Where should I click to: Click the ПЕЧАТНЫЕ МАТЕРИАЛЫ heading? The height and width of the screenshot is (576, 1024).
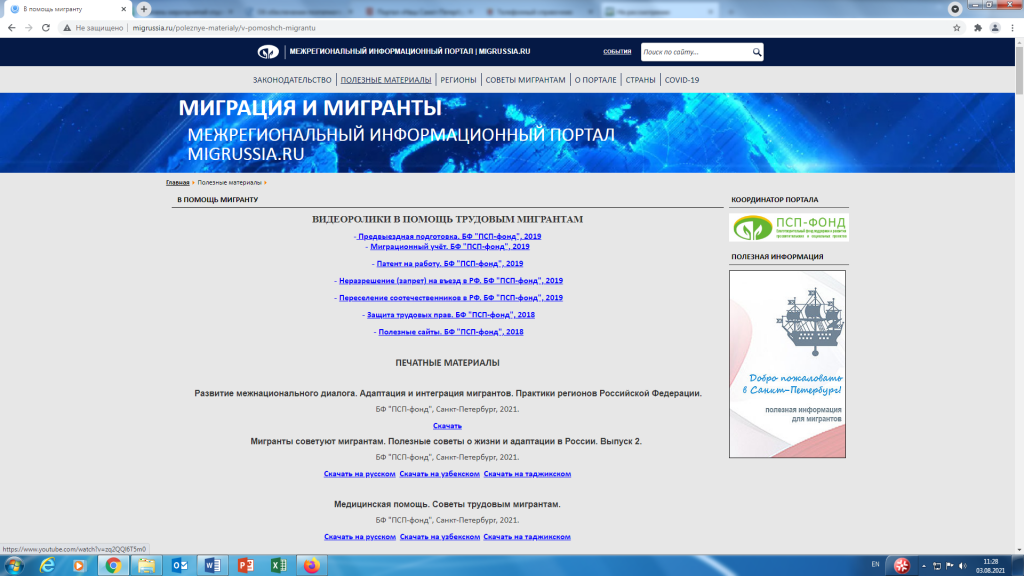[447, 362]
